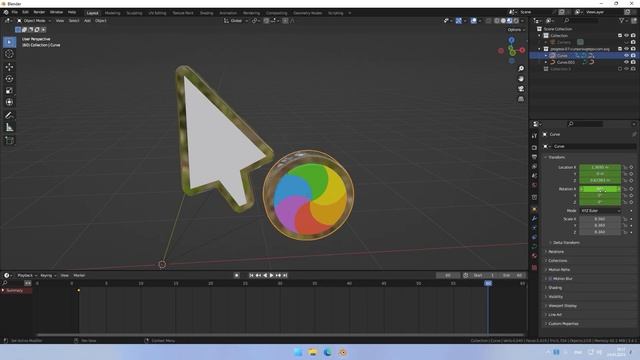Expand the Curve item in the outliner
The width and height of the screenshot is (640, 360).
(546, 56)
